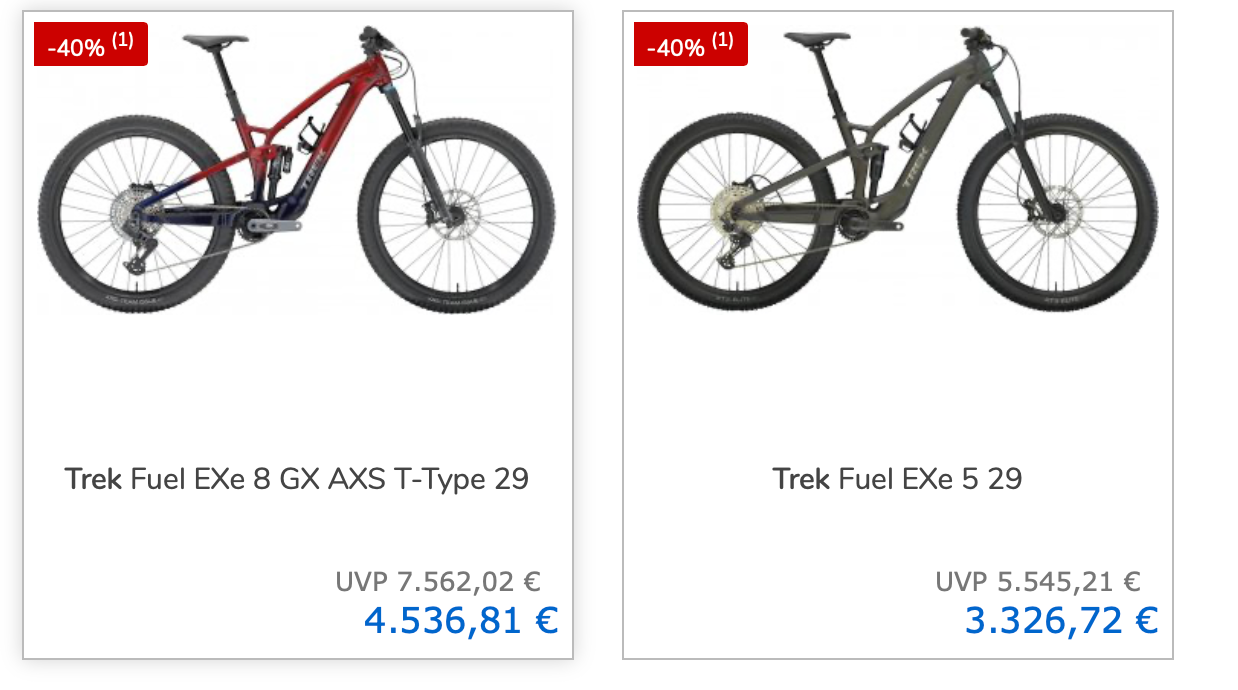Viewport: 1238px width, 690px height.
Task: Click the -40% badge on the olive bike card
Action: click(676, 46)
